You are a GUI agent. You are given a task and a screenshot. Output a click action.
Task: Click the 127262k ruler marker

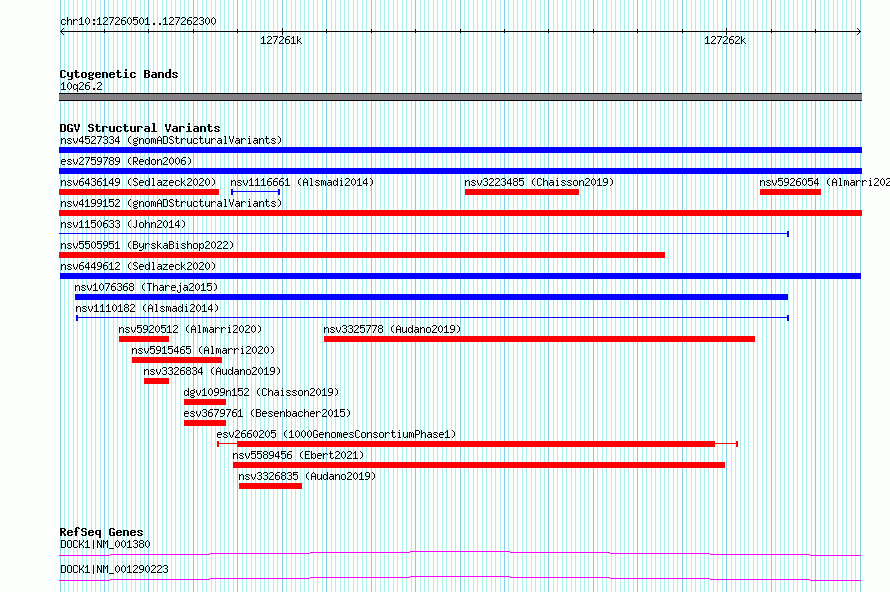point(725,40)
